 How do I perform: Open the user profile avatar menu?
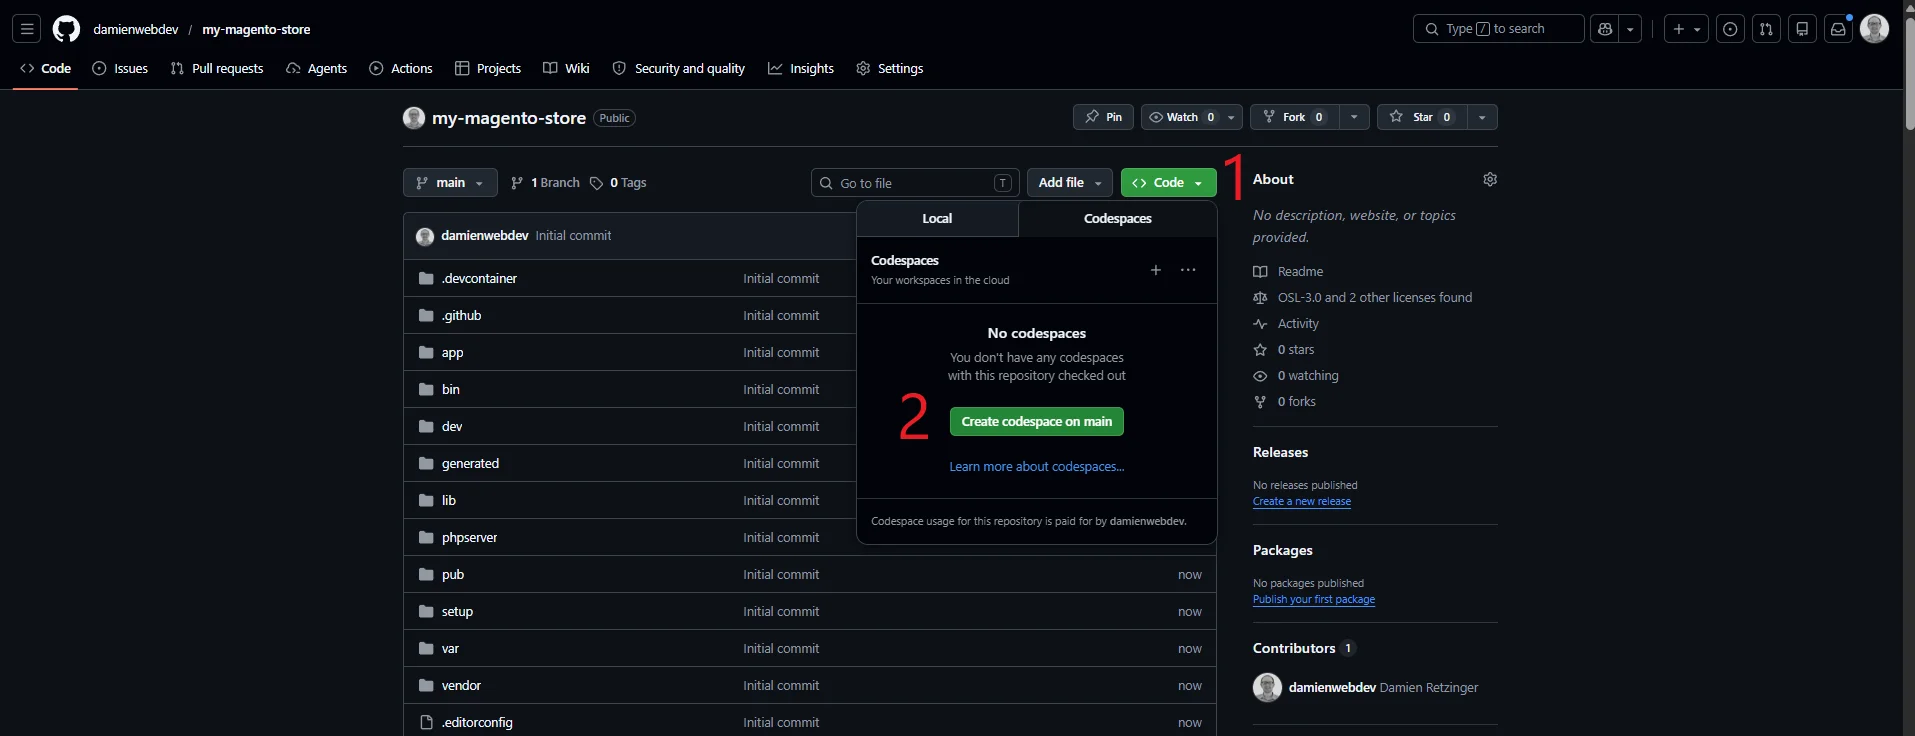[x=1874, y=29]
